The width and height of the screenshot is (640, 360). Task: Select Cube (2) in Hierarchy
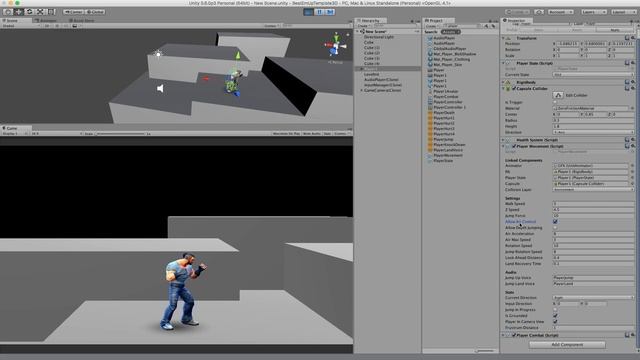371,53
